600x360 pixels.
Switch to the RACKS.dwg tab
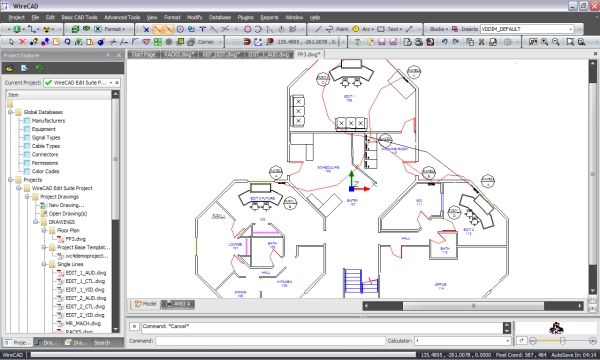(x=179, y=54)
